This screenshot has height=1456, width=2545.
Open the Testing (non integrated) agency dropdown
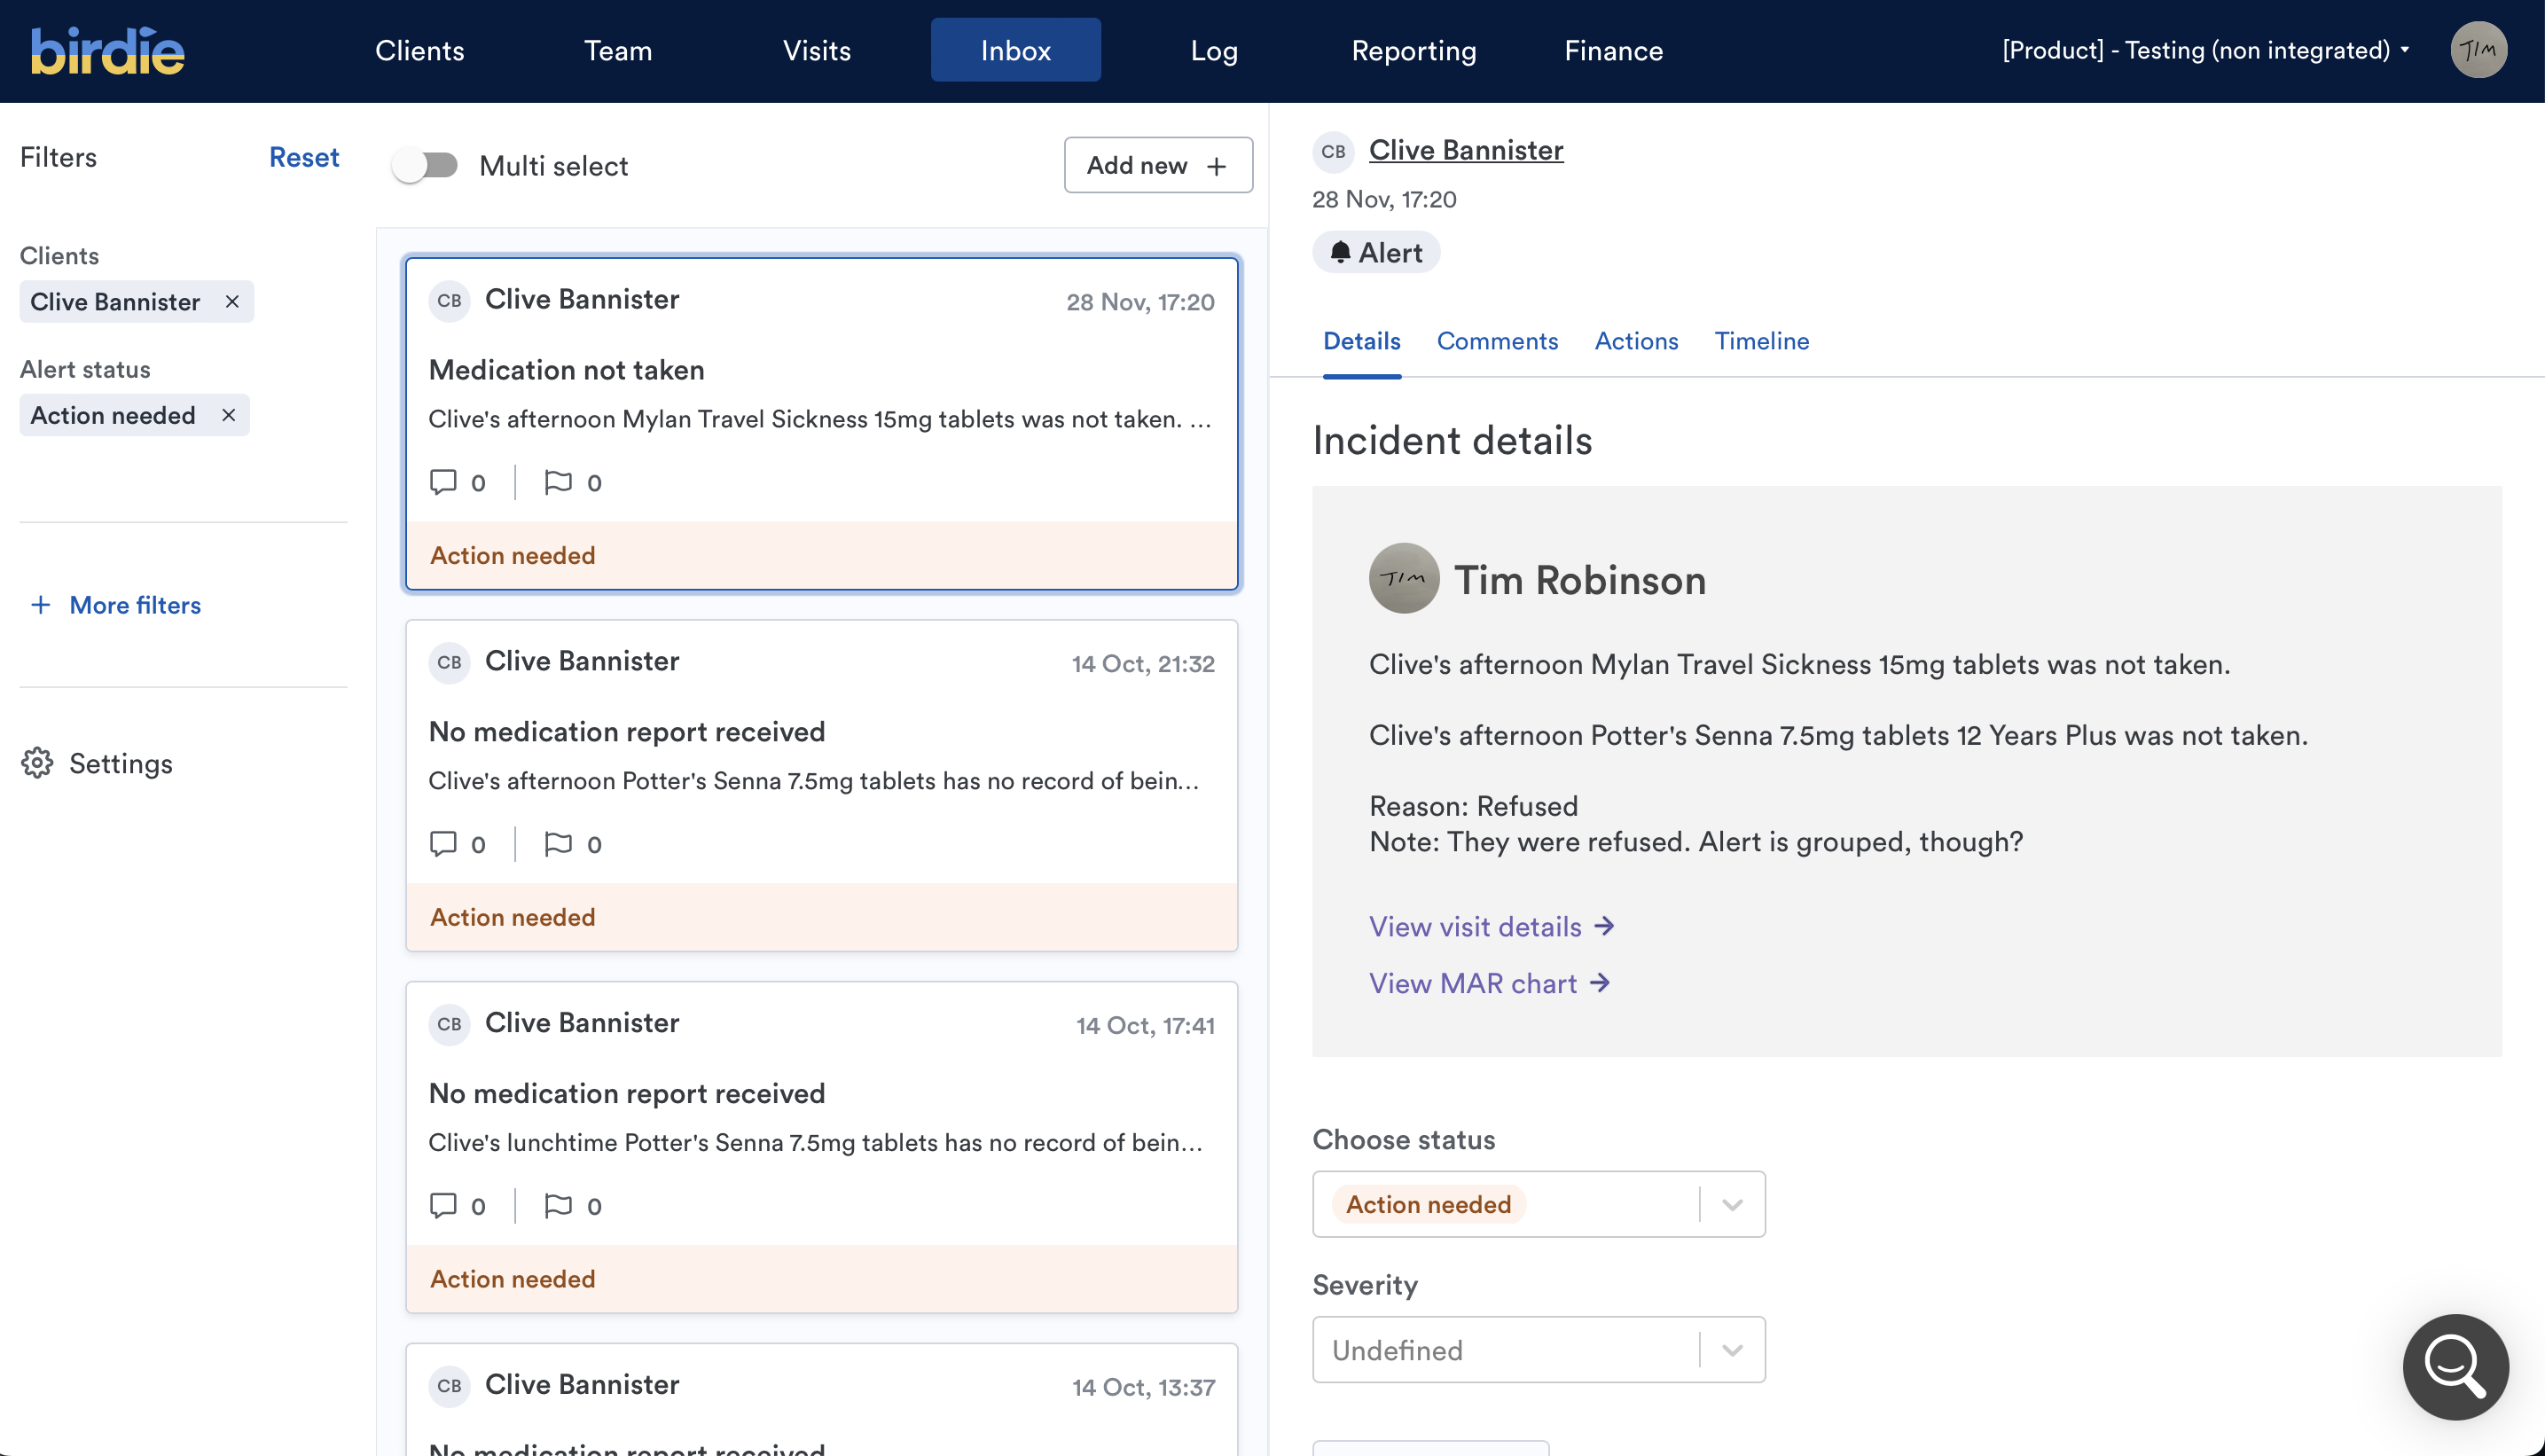click(2205, 50)
